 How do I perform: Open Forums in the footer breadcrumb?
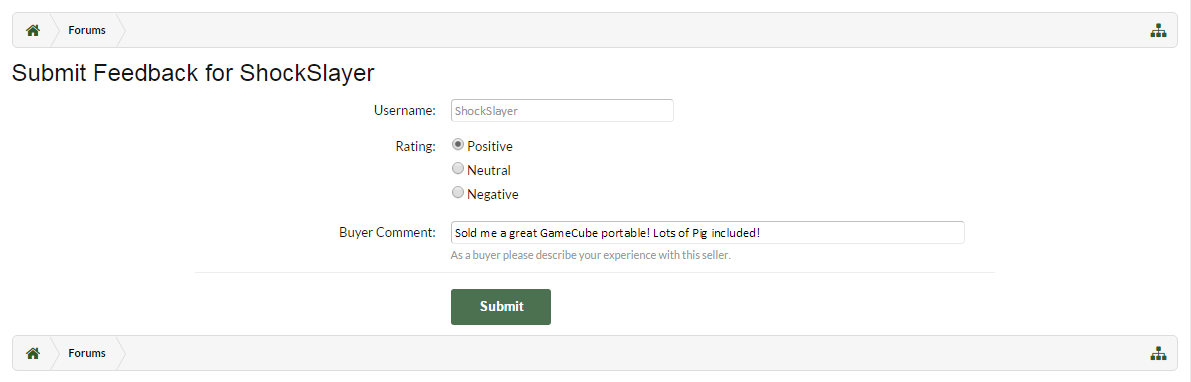[x=87, y=353]
